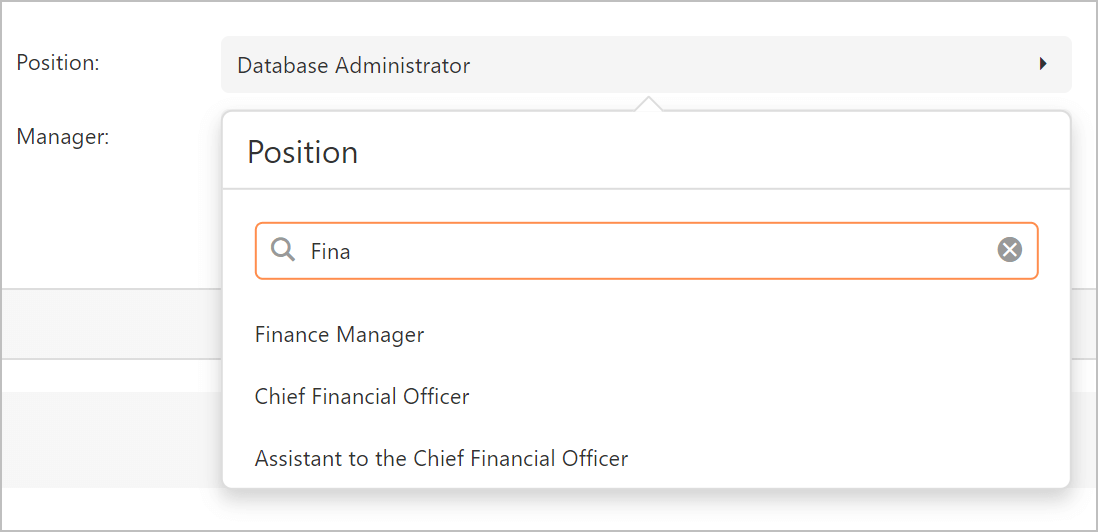Click the 'Manager:' field label
The width and height of the screenshot is (1098, 532).
[63, 136]
